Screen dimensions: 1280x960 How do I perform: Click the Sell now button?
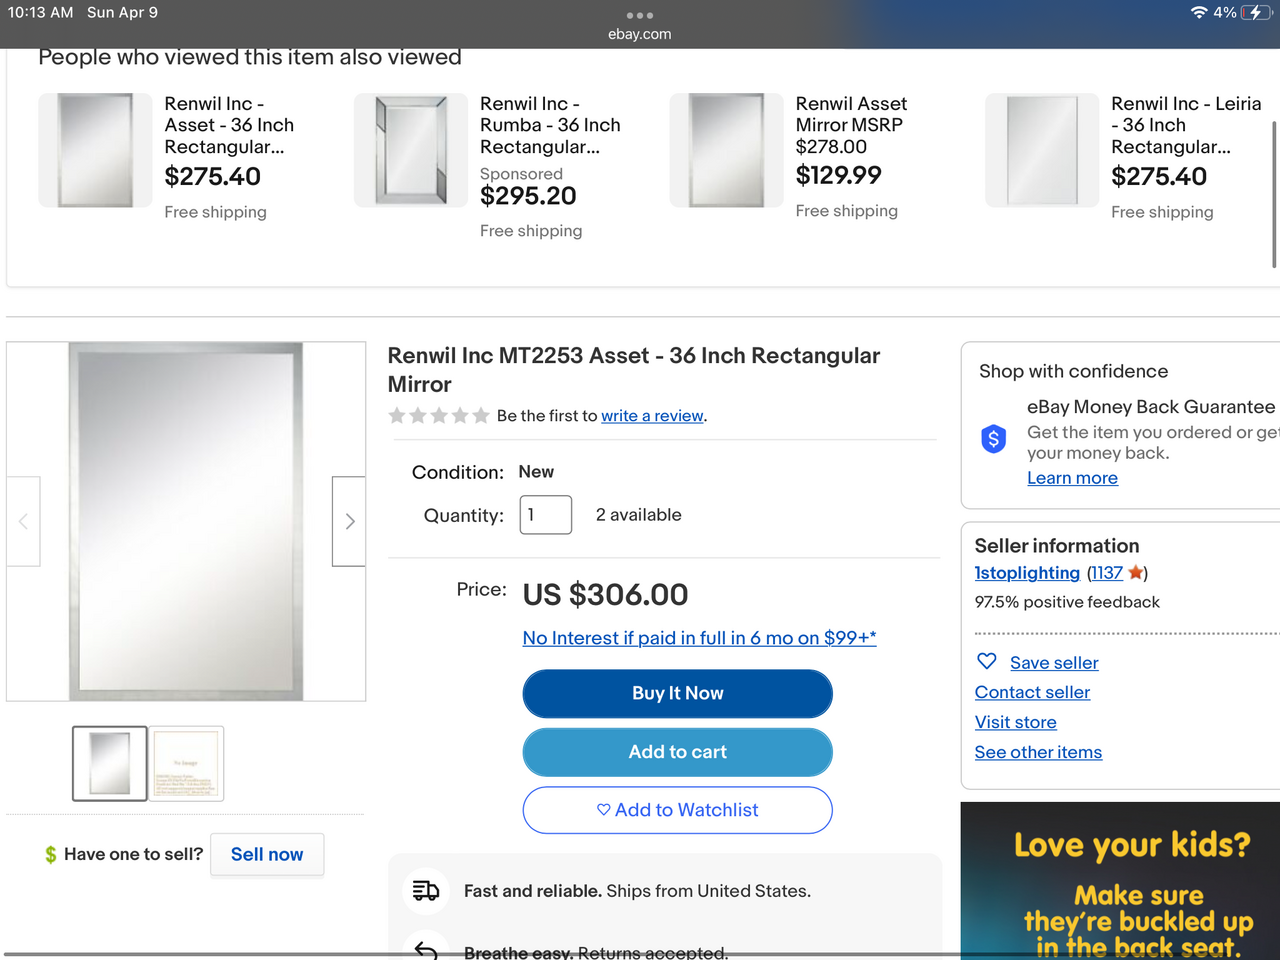point(267,855)
